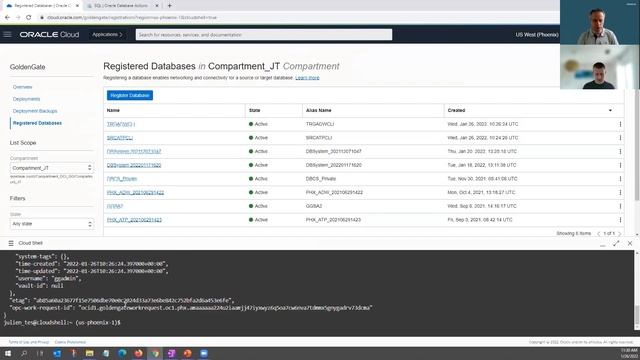Screen dimensions: 640x360
Task: Open the GGBA2 database link
Action: (115, 206)
